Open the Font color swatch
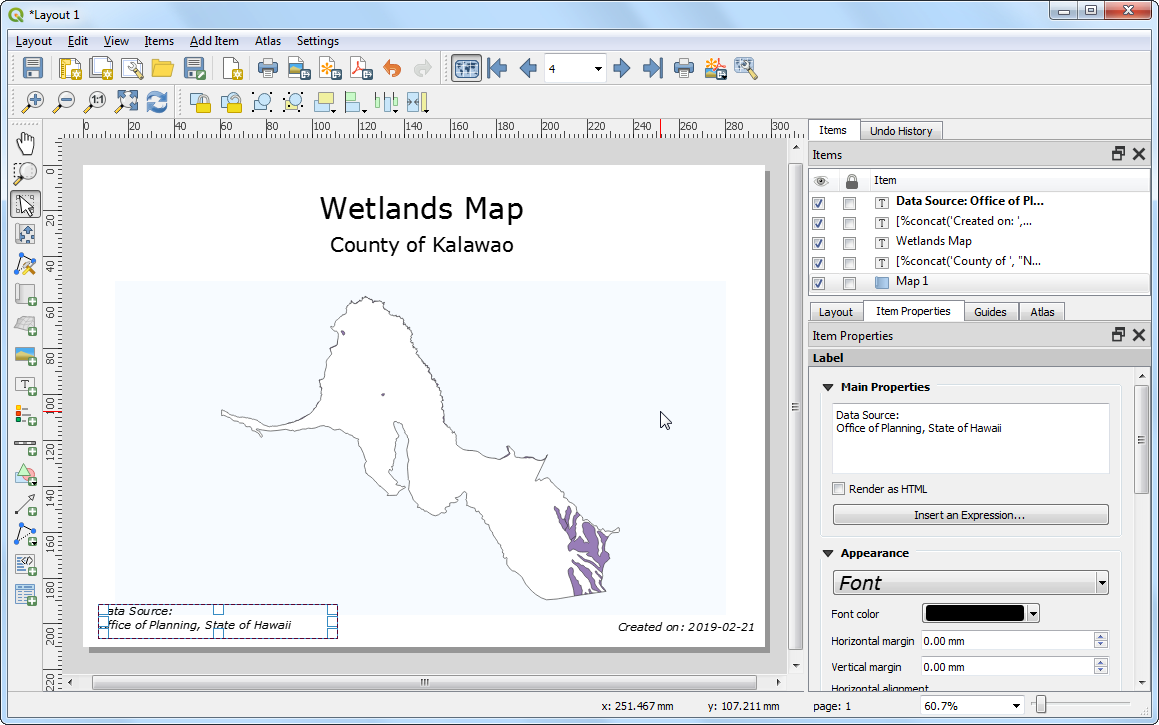Viewport: 1159px width, 725px height. [x=975, y=613]
